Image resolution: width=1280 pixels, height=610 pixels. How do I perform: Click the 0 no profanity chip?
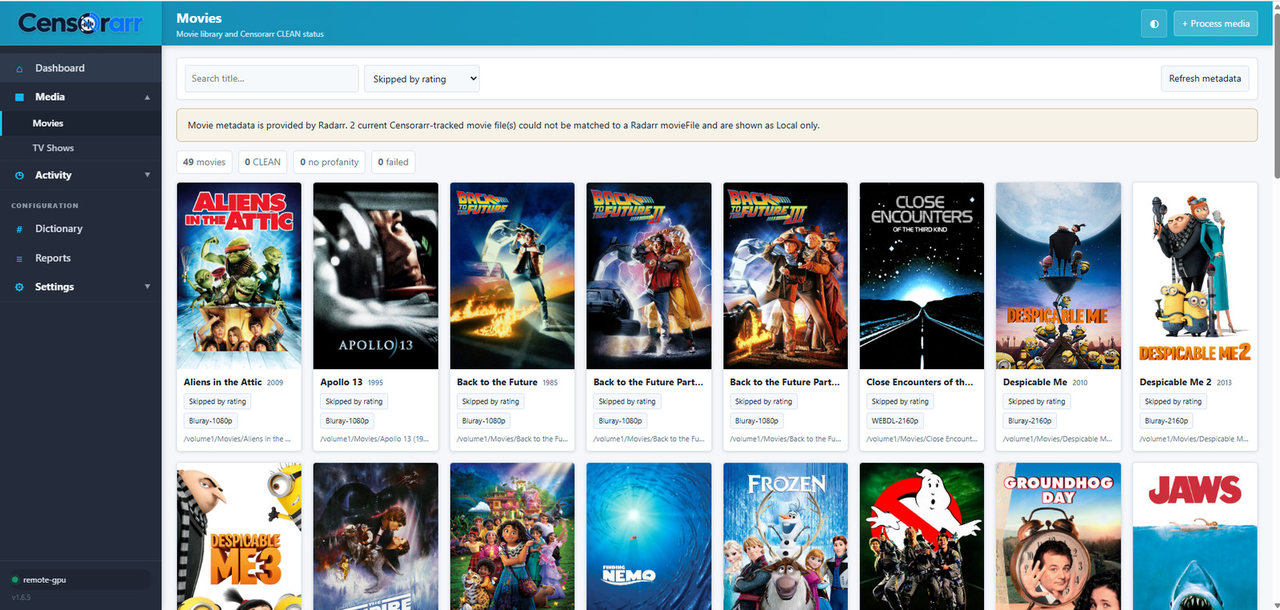click(x=329, y=162)
